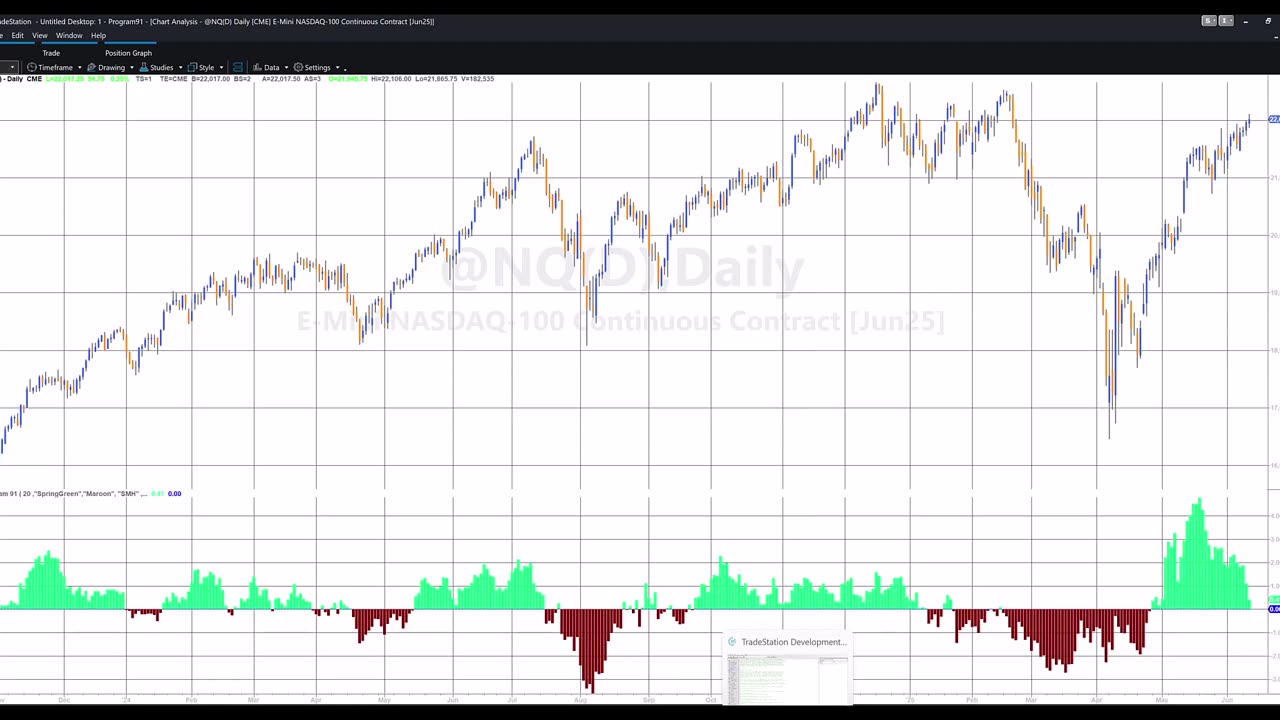The width and height of the screenshot is (1280, 720).
Task: Click the Timeframe clock icon
Action: 32,68
